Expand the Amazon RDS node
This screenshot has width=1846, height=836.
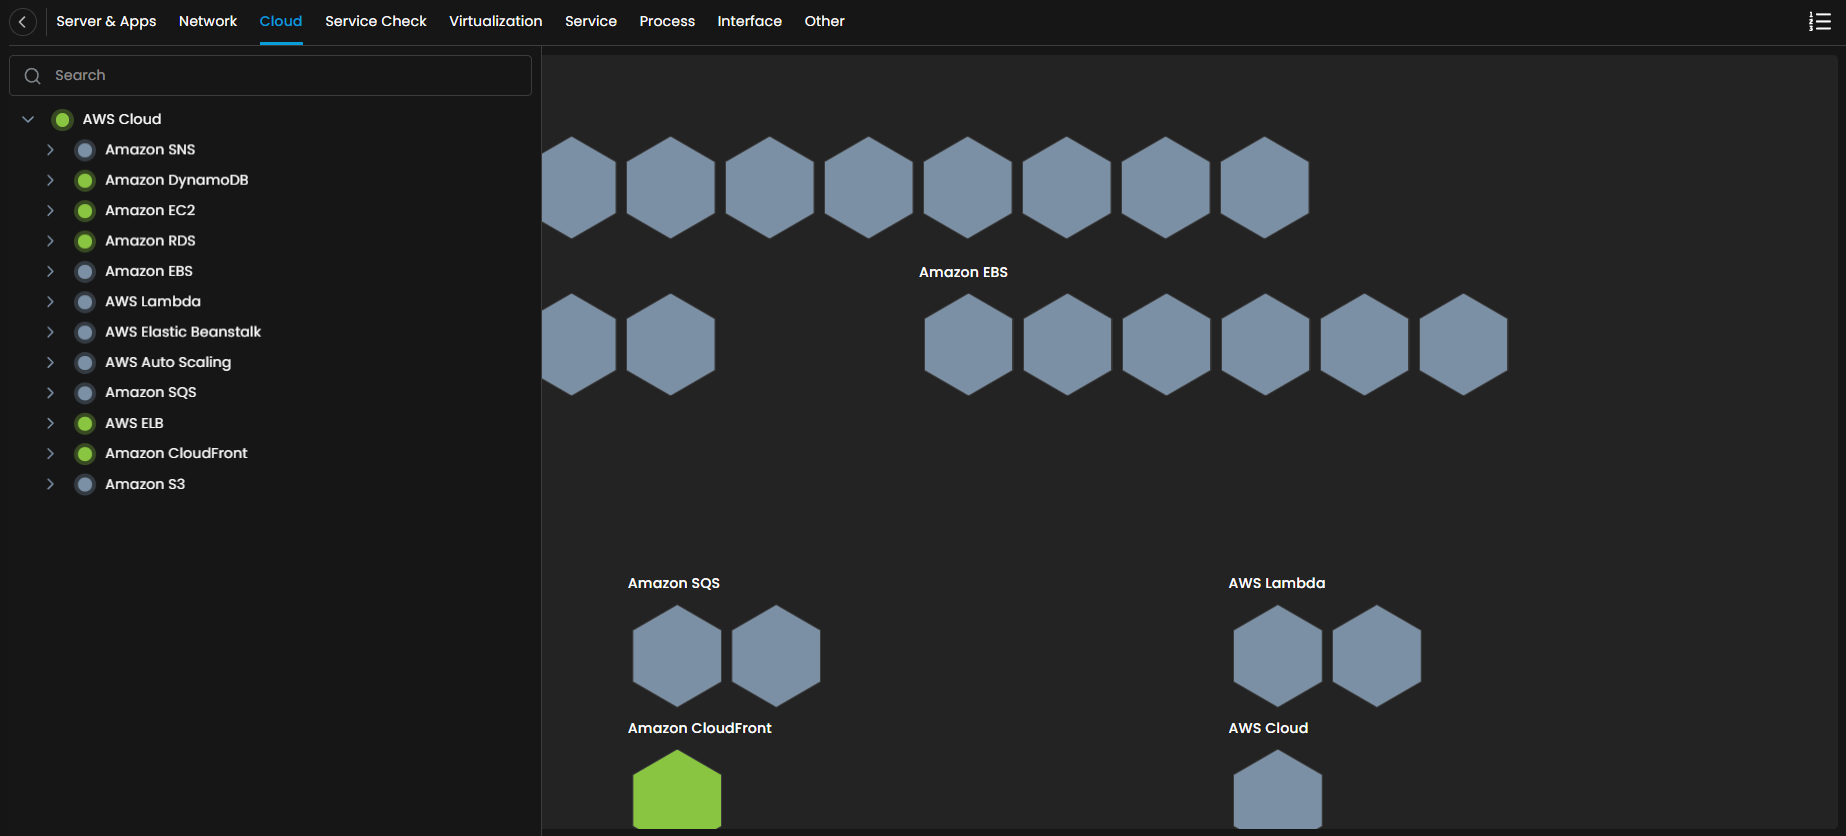(x=50, y=241)
